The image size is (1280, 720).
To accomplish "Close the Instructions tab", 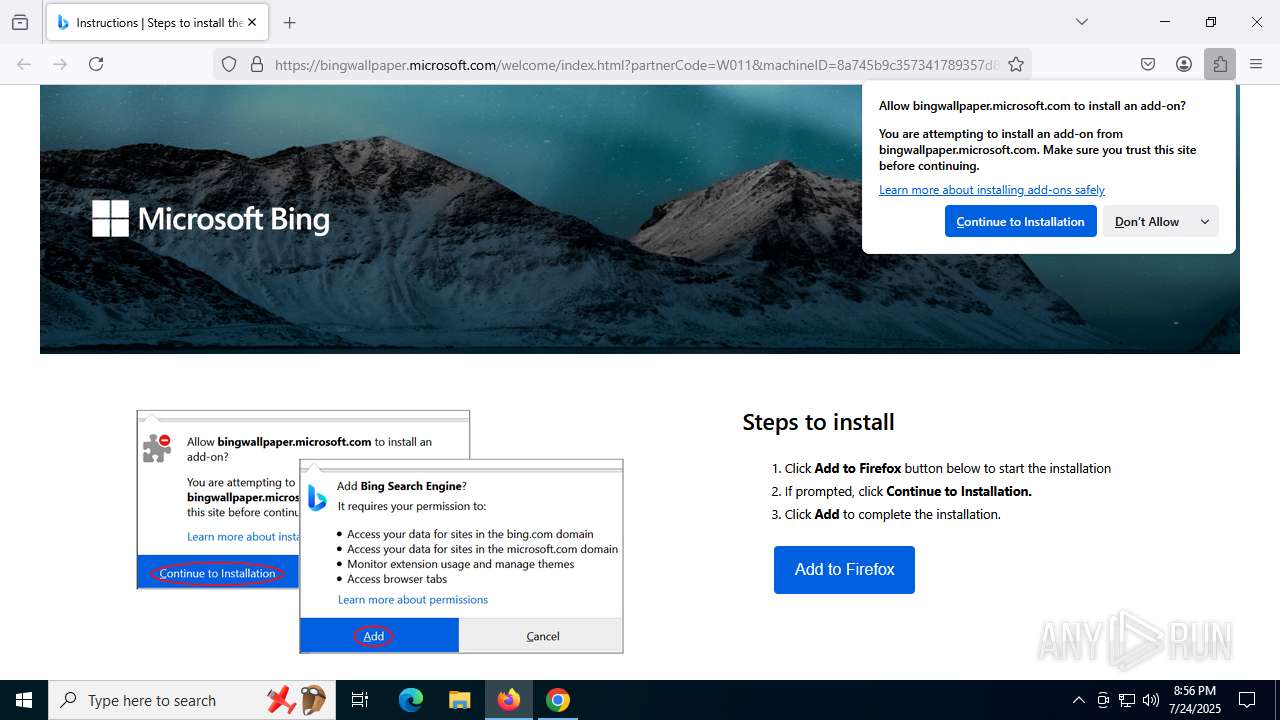I will pos(252,22).
